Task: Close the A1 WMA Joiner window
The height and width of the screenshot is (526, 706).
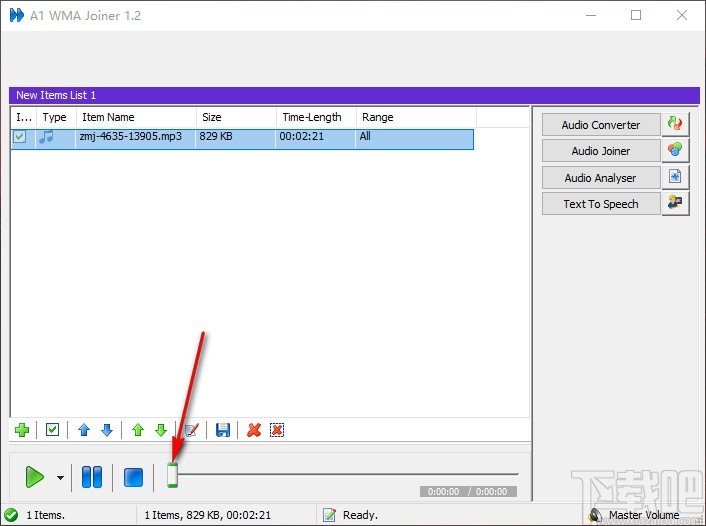Action: click(682, 15)
